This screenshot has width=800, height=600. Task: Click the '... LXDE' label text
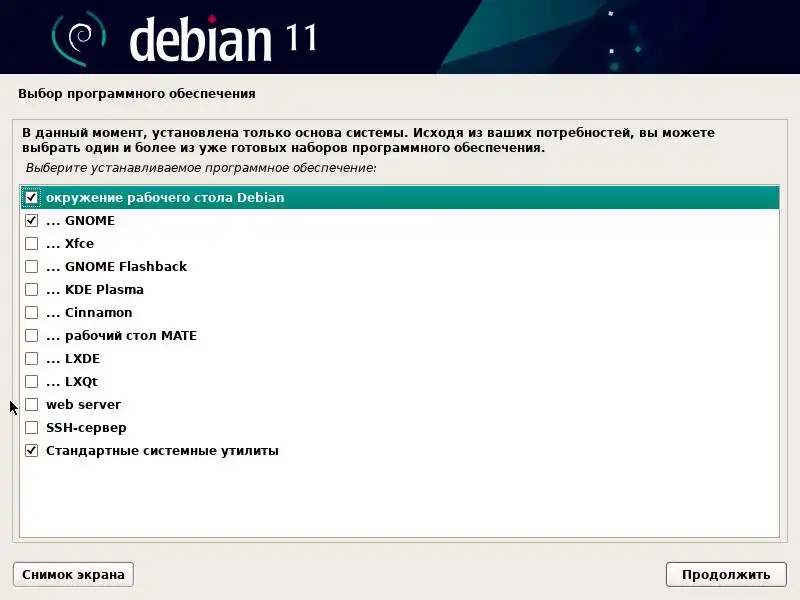(x=73, y=359)
